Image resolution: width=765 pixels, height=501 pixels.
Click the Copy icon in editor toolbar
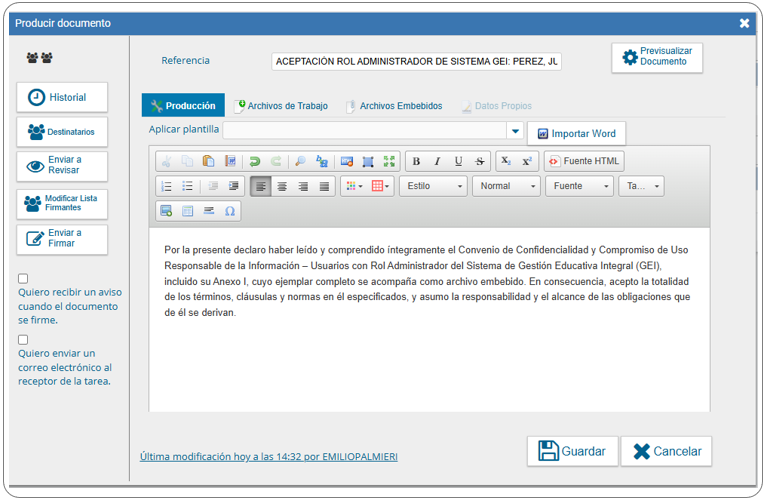(x=187, y=161)
